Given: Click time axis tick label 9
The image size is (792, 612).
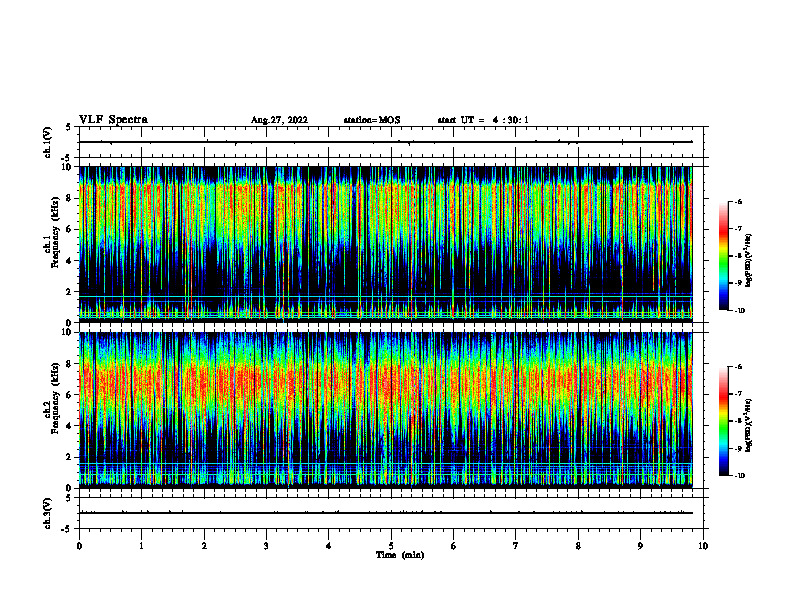Looking at the screenshot, I should click(640, 546).
